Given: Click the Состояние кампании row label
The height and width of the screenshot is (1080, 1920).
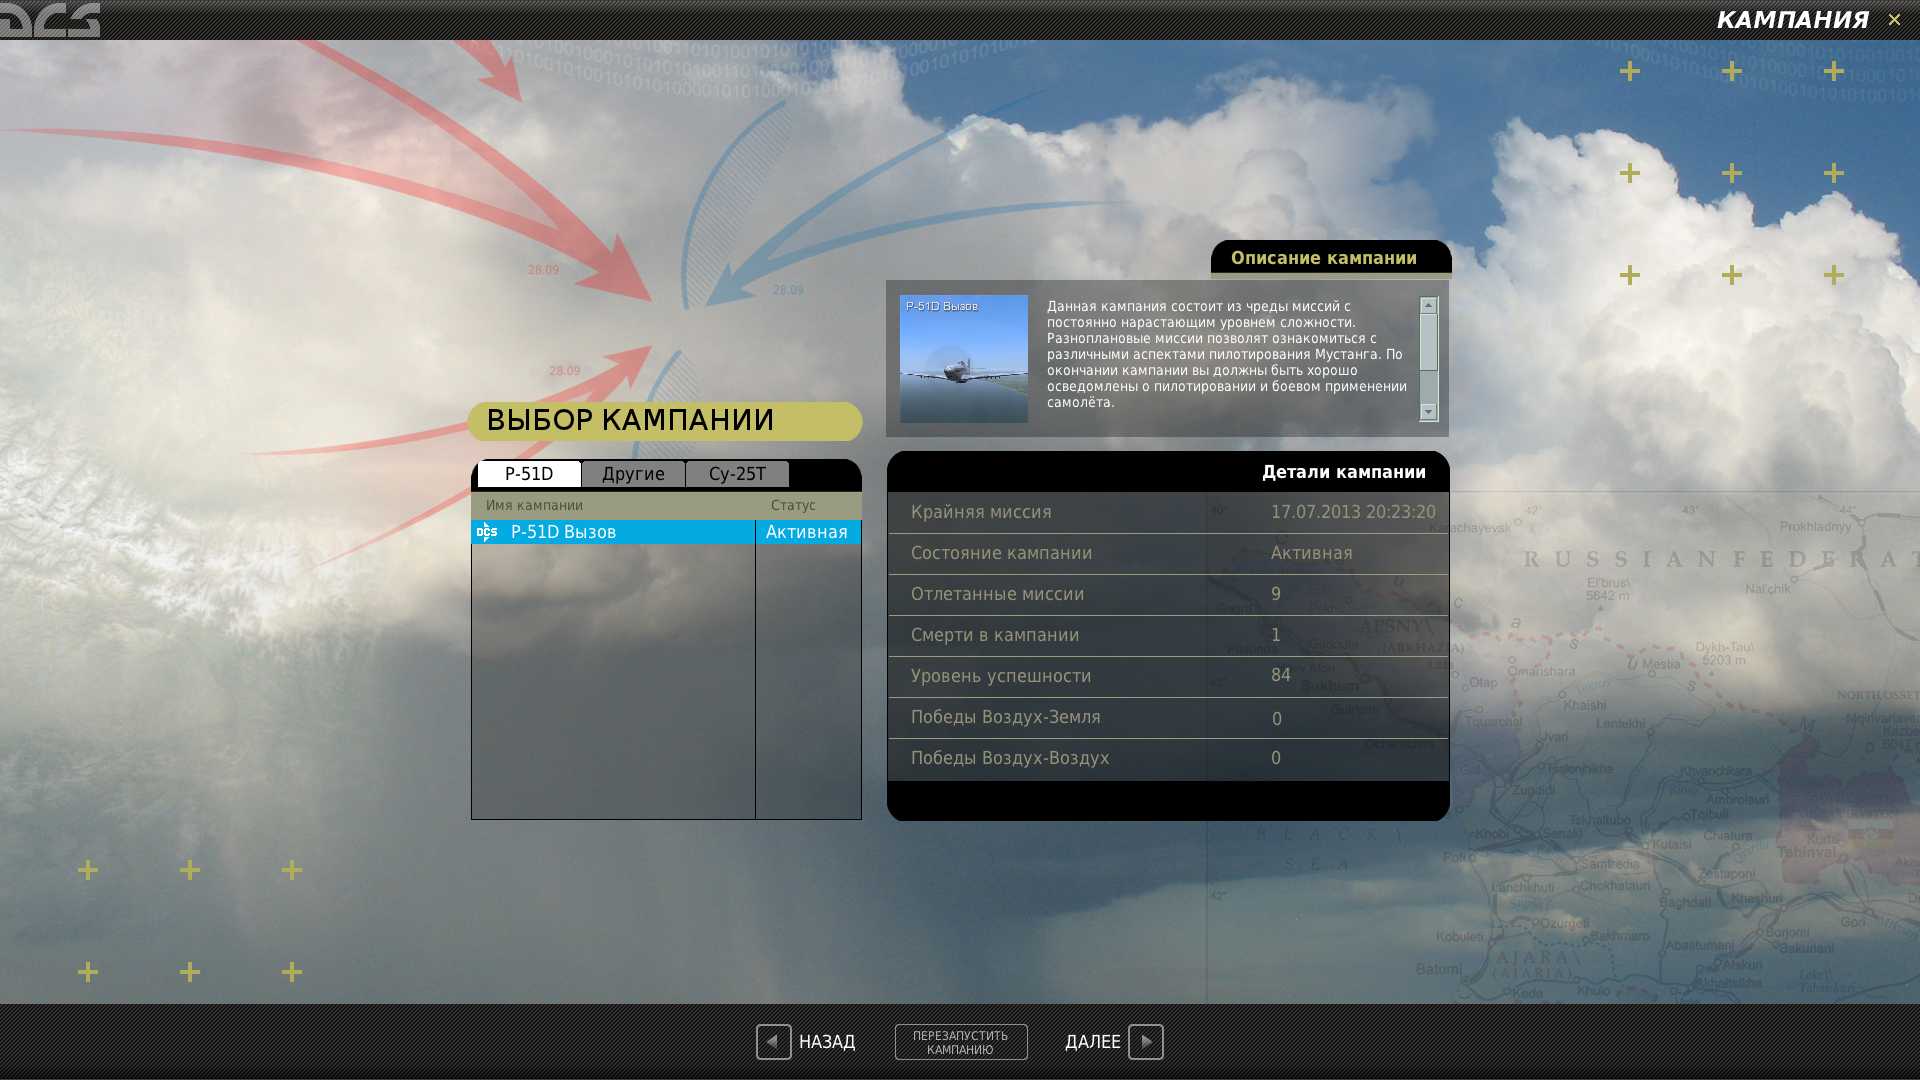Looking at the screenshot, I should point(1001,553).
